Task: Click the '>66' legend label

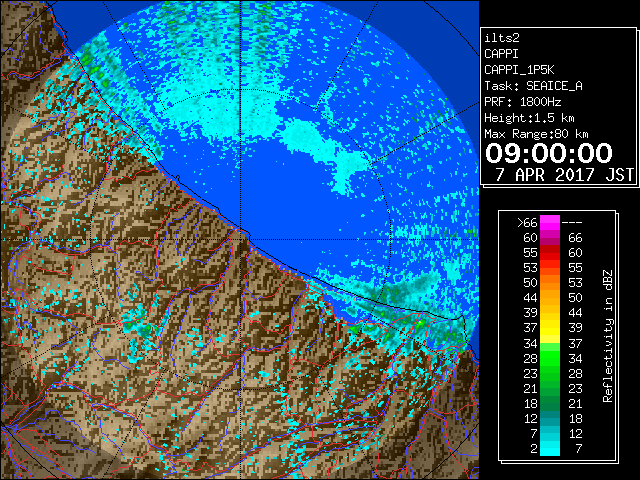Action: tap(527, 222)
